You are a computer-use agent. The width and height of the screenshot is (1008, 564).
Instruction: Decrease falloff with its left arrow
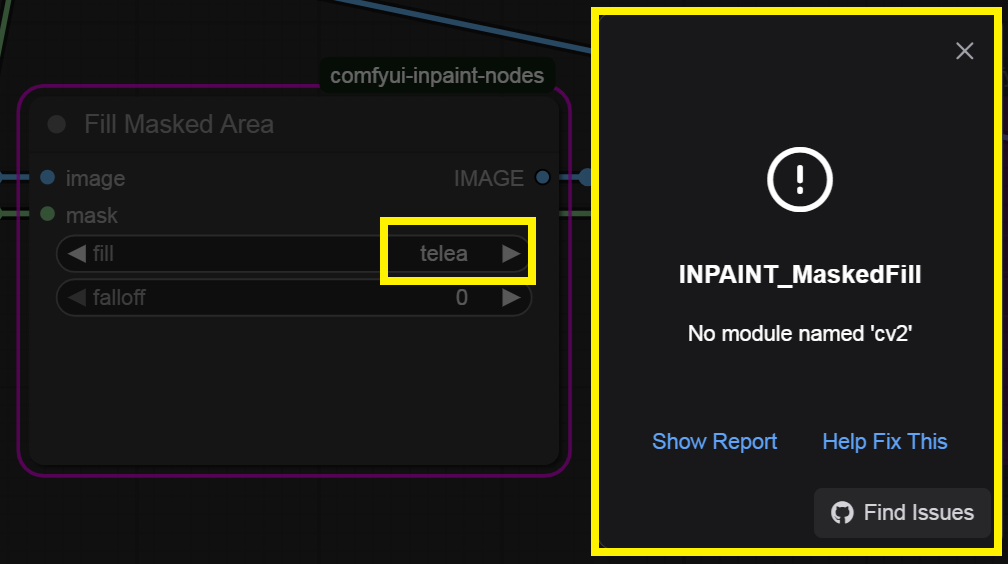[x=76, y=297]
